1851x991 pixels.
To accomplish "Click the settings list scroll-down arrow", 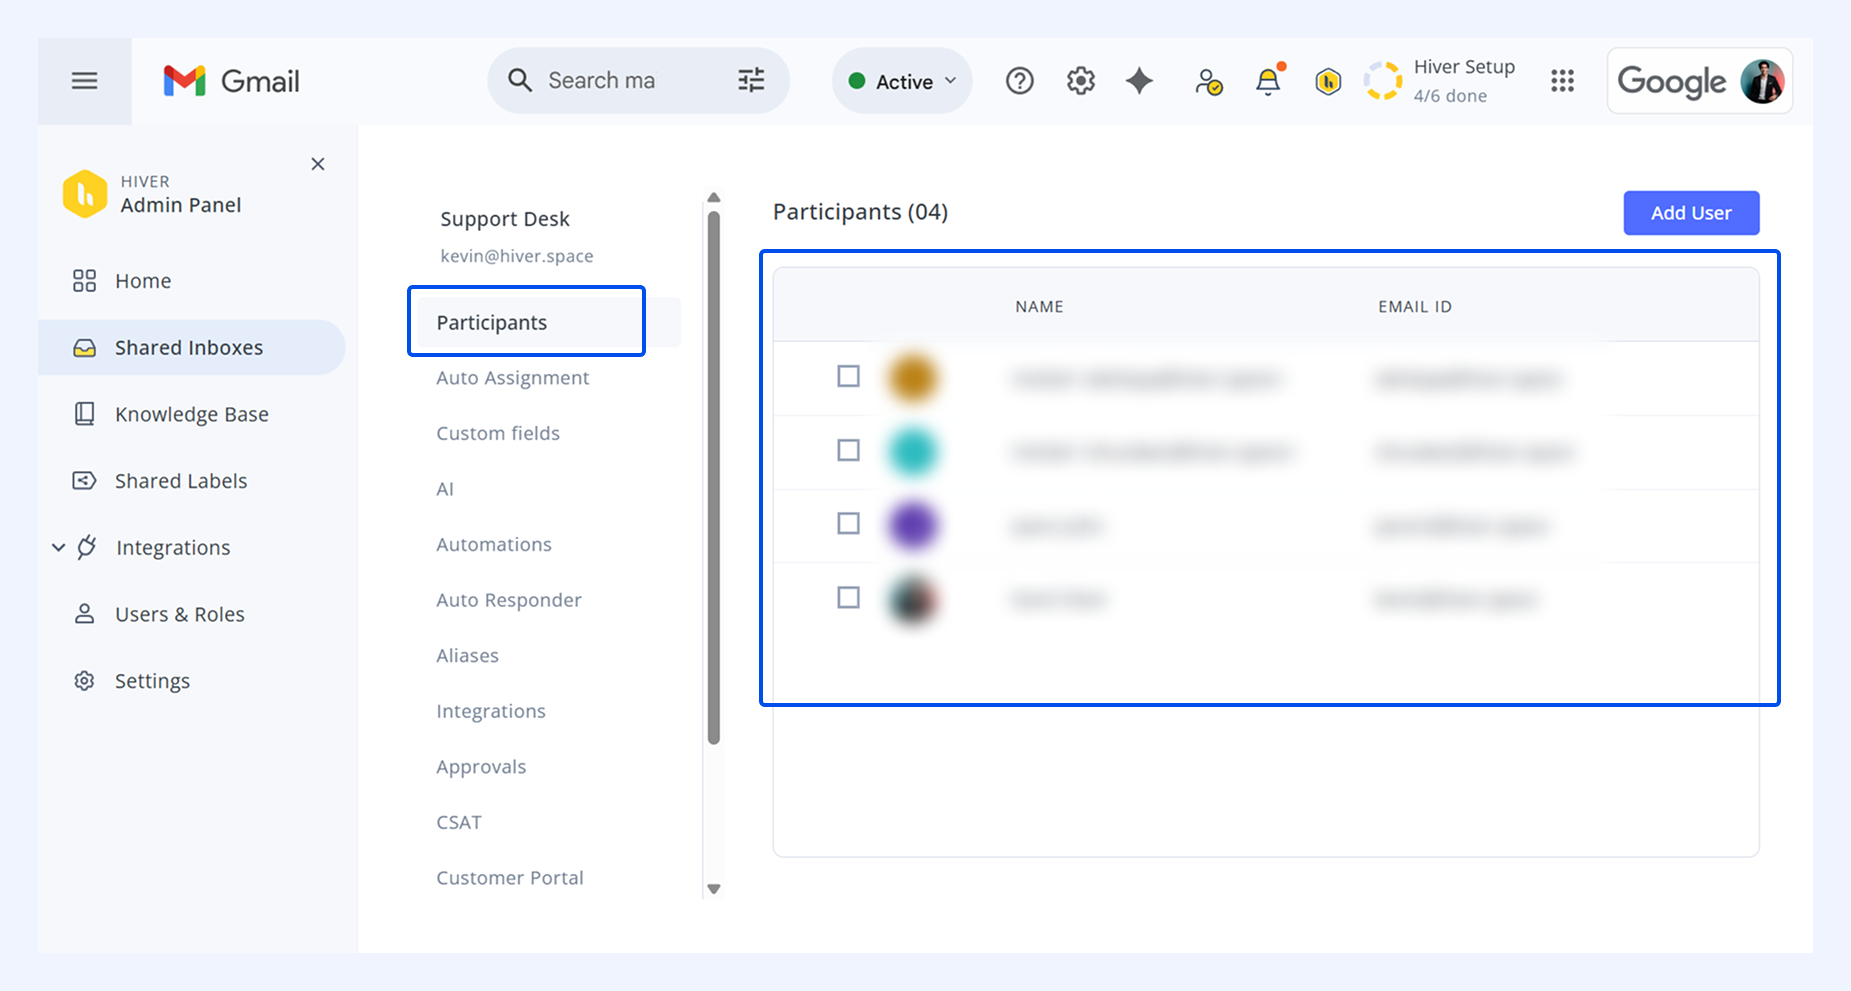I will pos(714,889).
